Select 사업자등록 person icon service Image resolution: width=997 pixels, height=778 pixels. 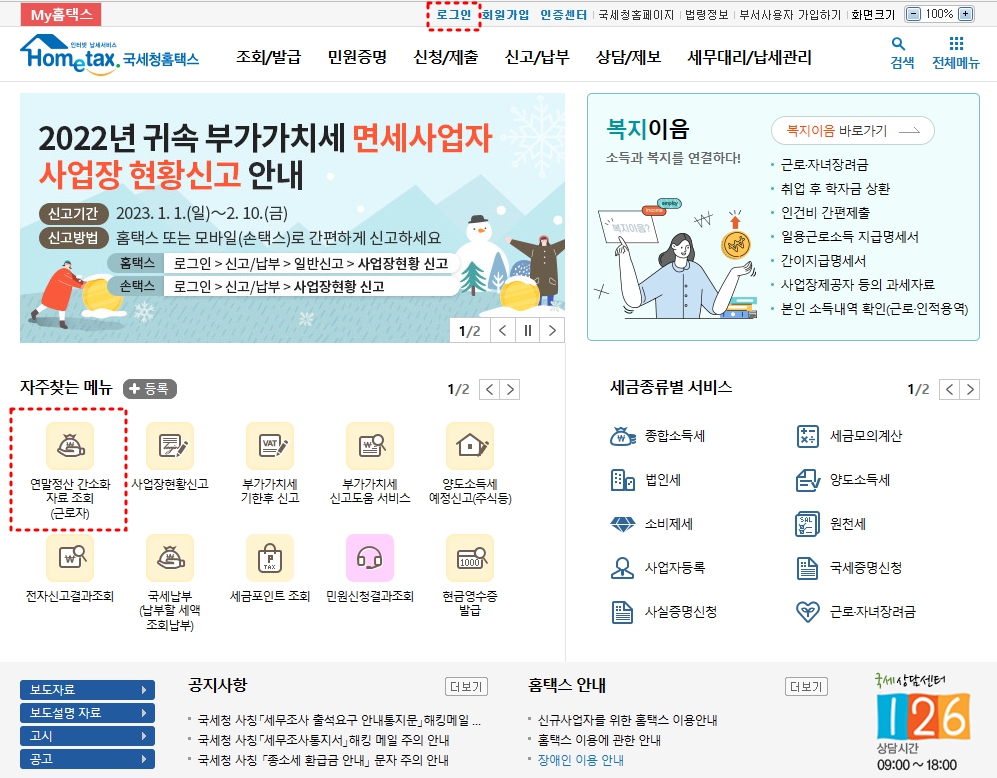[657, 568]
